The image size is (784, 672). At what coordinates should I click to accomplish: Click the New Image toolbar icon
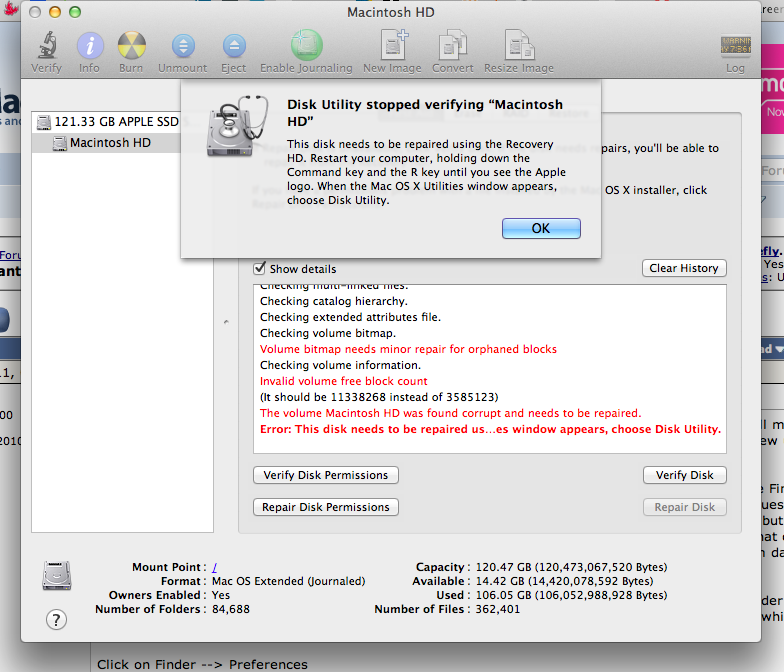[394, 45]
